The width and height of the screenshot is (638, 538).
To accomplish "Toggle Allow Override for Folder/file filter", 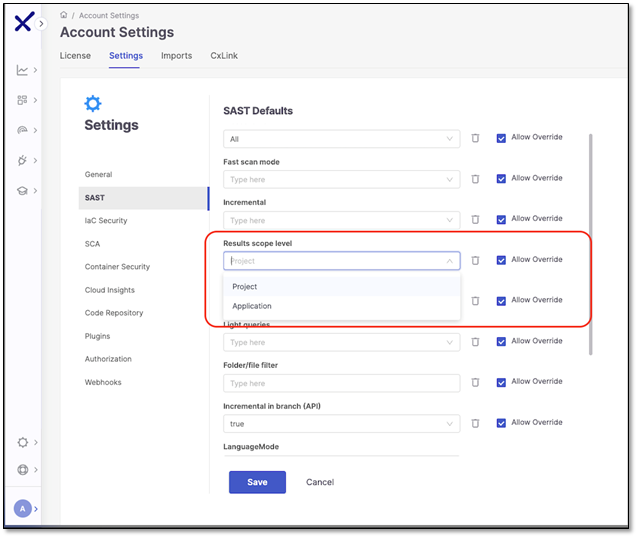I will click(501, 382).
